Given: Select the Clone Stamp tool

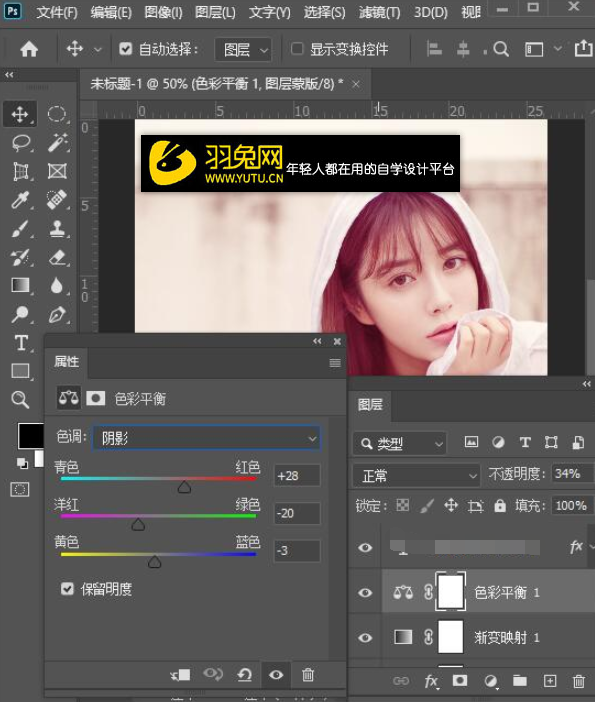Looking at the screenshot, I should tap(57, 229).
